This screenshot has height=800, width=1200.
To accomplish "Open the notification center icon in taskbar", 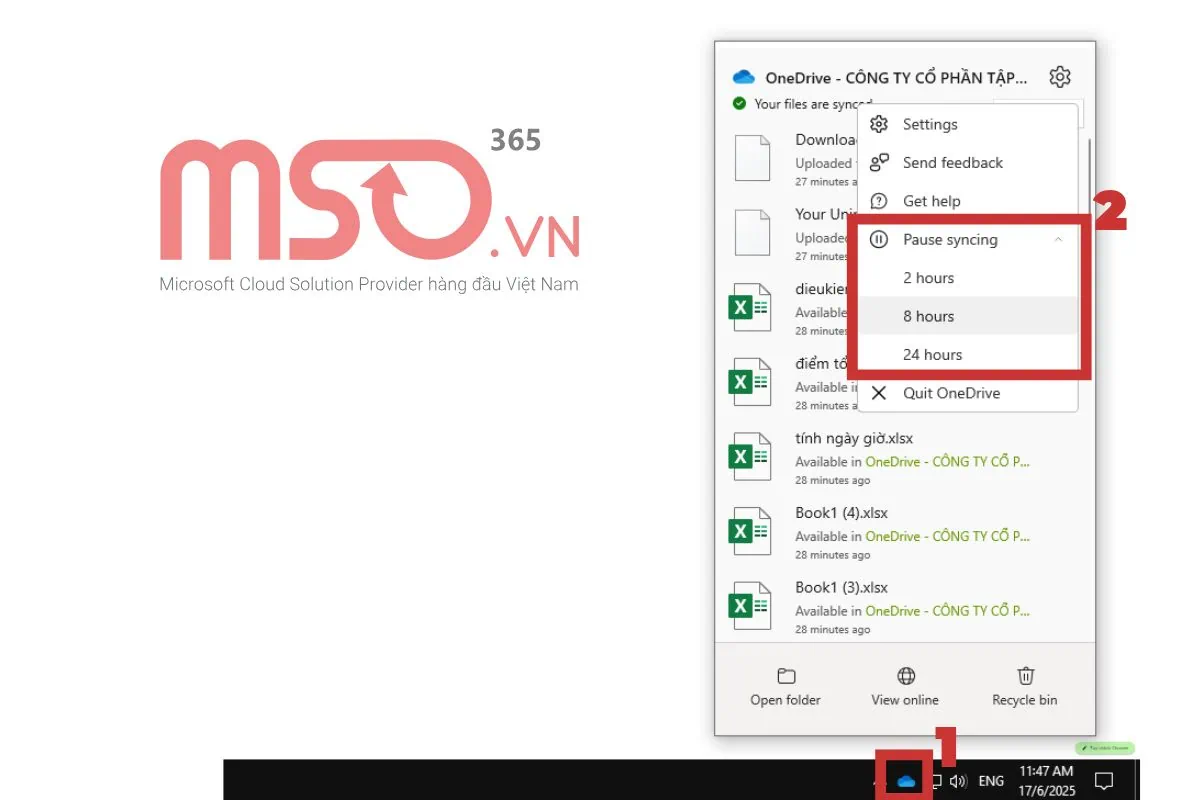I will [x=1104, y=781].
